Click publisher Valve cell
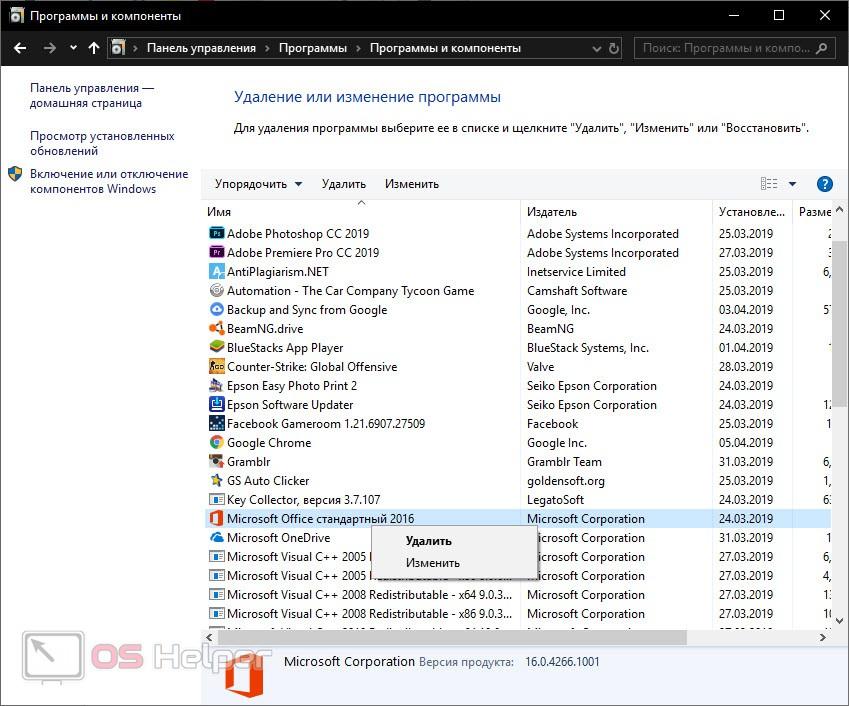The image size is (849, 706). pos(540,367)
